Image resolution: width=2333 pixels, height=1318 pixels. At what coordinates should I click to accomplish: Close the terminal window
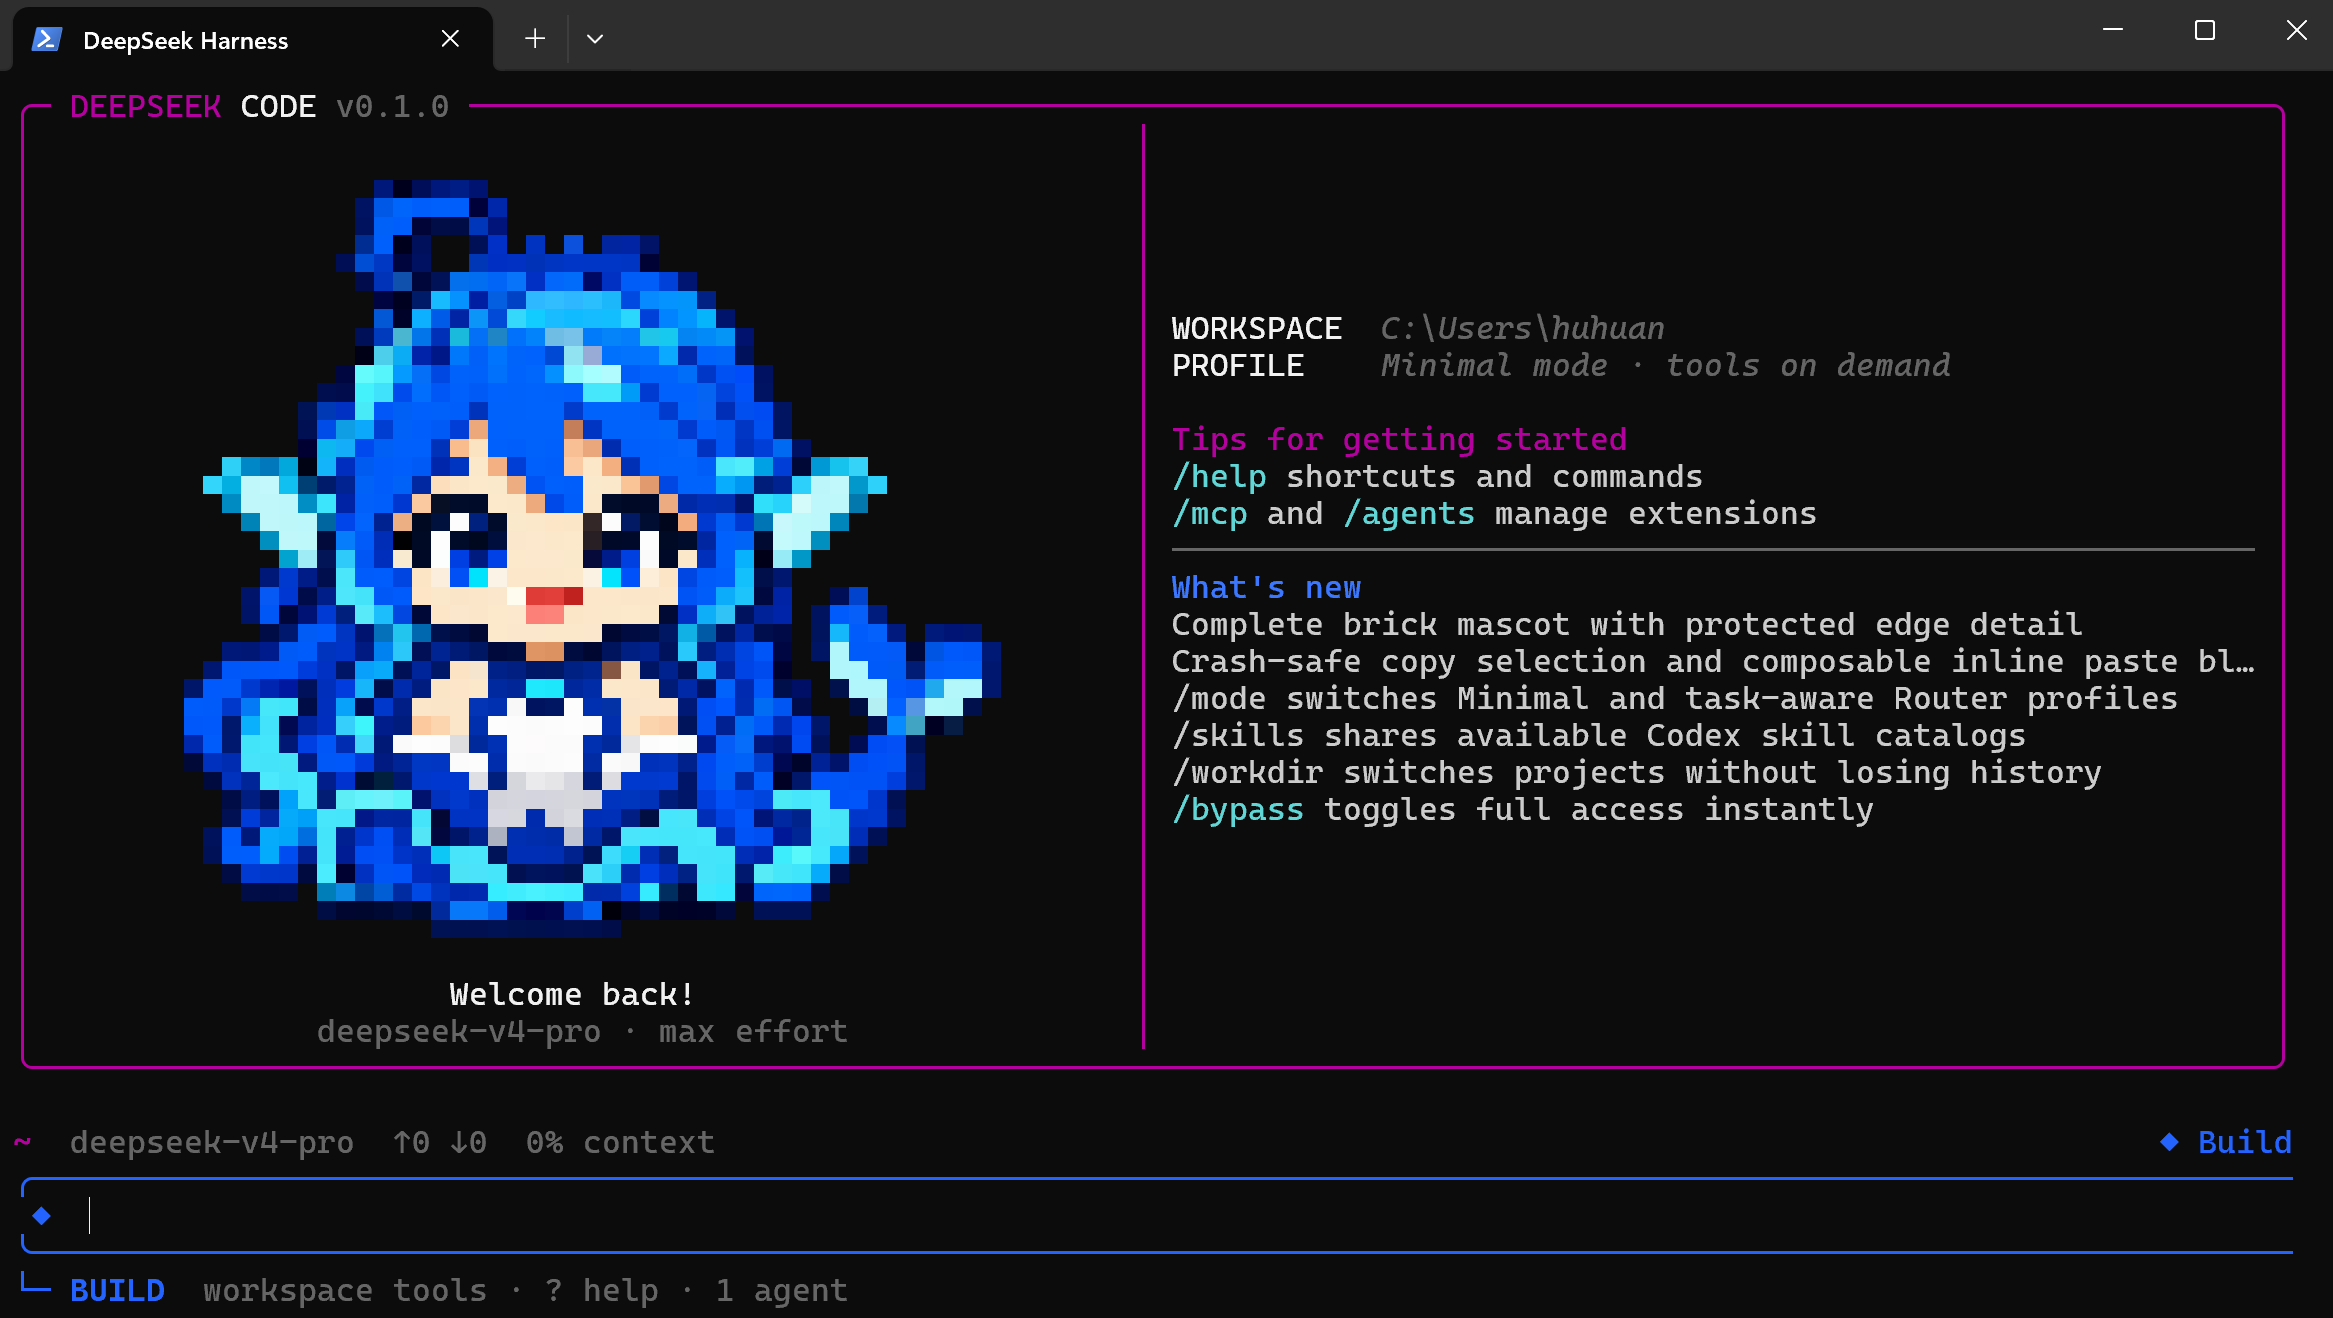coord(2297,30)
